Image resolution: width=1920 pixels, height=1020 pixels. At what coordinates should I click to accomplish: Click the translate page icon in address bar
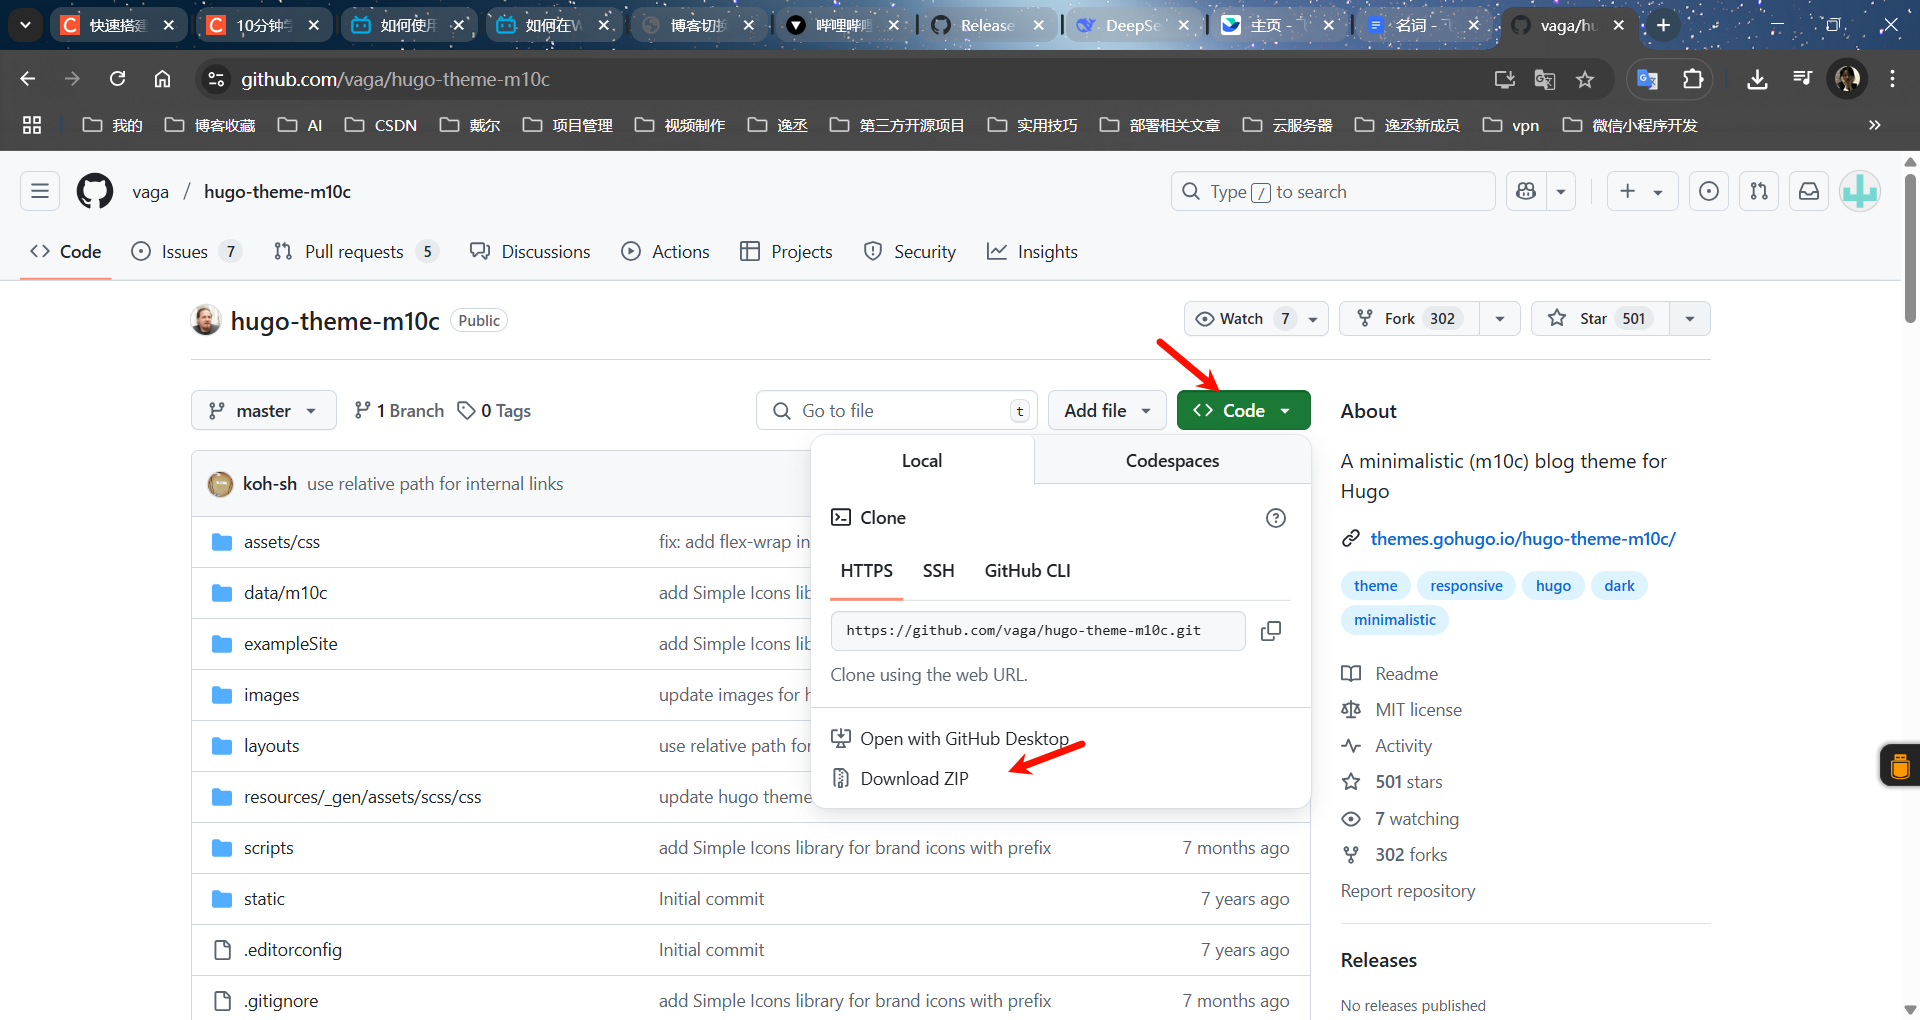click(x=1544, y=79)
